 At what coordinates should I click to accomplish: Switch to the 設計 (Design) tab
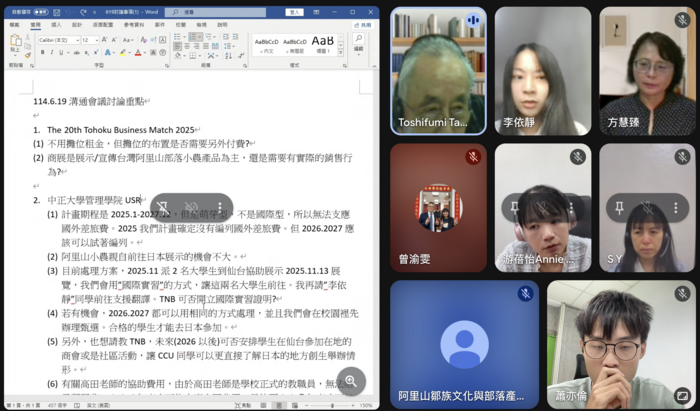tap(77, 25)
